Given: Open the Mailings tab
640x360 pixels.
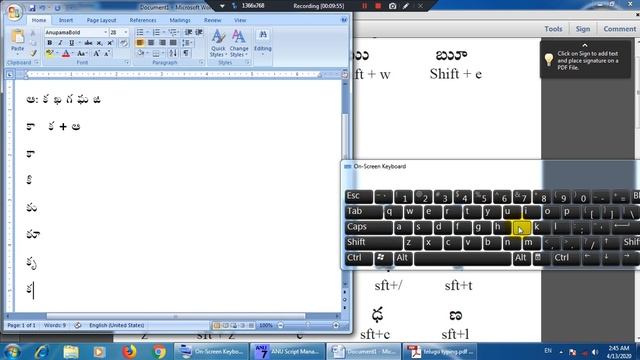Looking at the screenshot, I should coord(180,20).
